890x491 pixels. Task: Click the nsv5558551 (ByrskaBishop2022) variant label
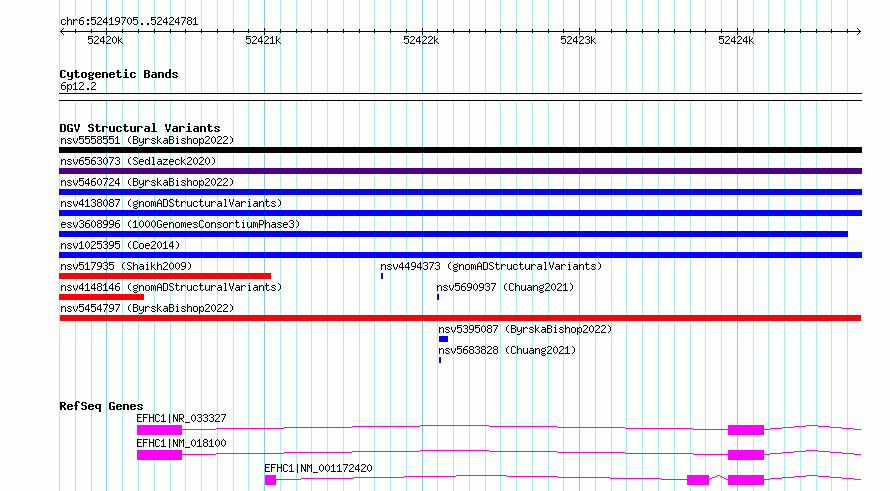pos(147,140)
